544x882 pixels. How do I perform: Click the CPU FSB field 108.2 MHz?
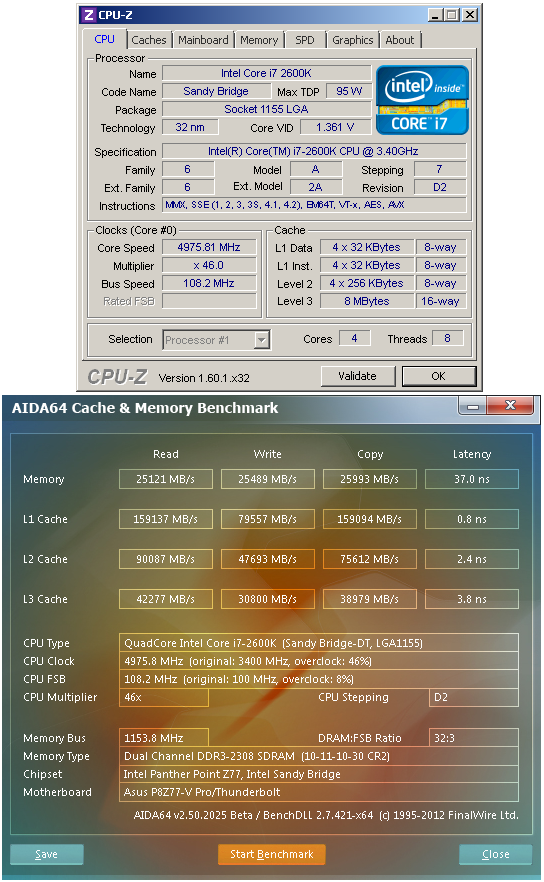(x=319, y=679)
